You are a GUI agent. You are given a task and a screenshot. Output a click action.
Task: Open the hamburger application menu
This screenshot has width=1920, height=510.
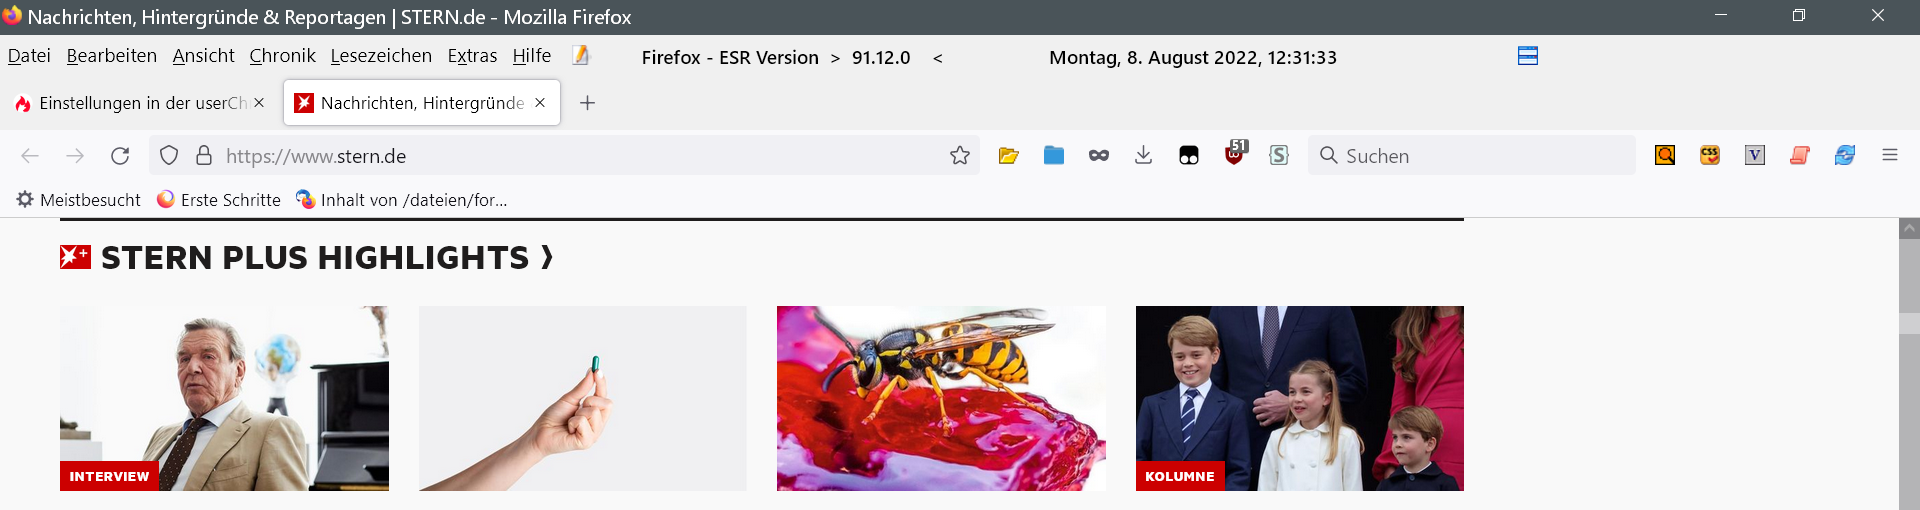coord(1890,155)
